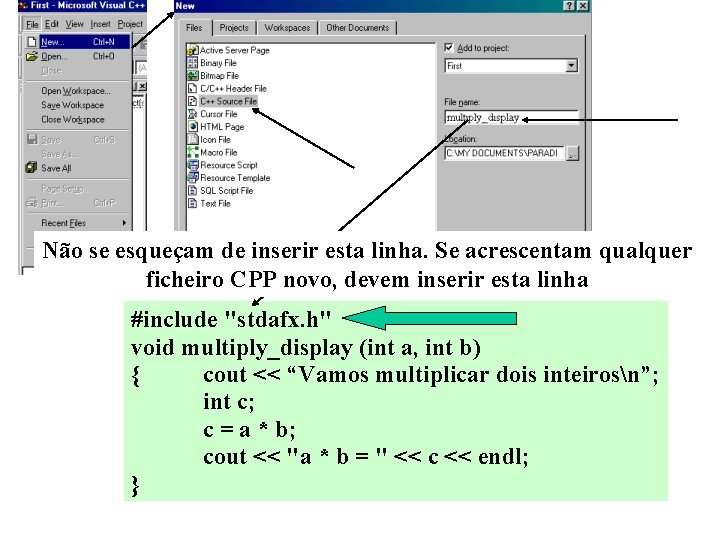This screenshot has width=720, height=540.
Task: Click the Binary File icon
Action: tap(193, 63)
